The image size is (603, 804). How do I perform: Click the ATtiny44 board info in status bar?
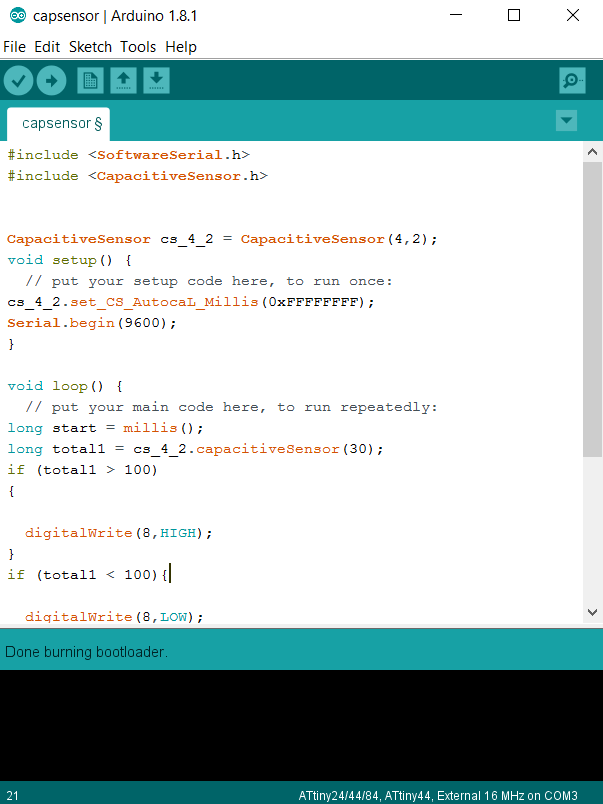[438, 796]
